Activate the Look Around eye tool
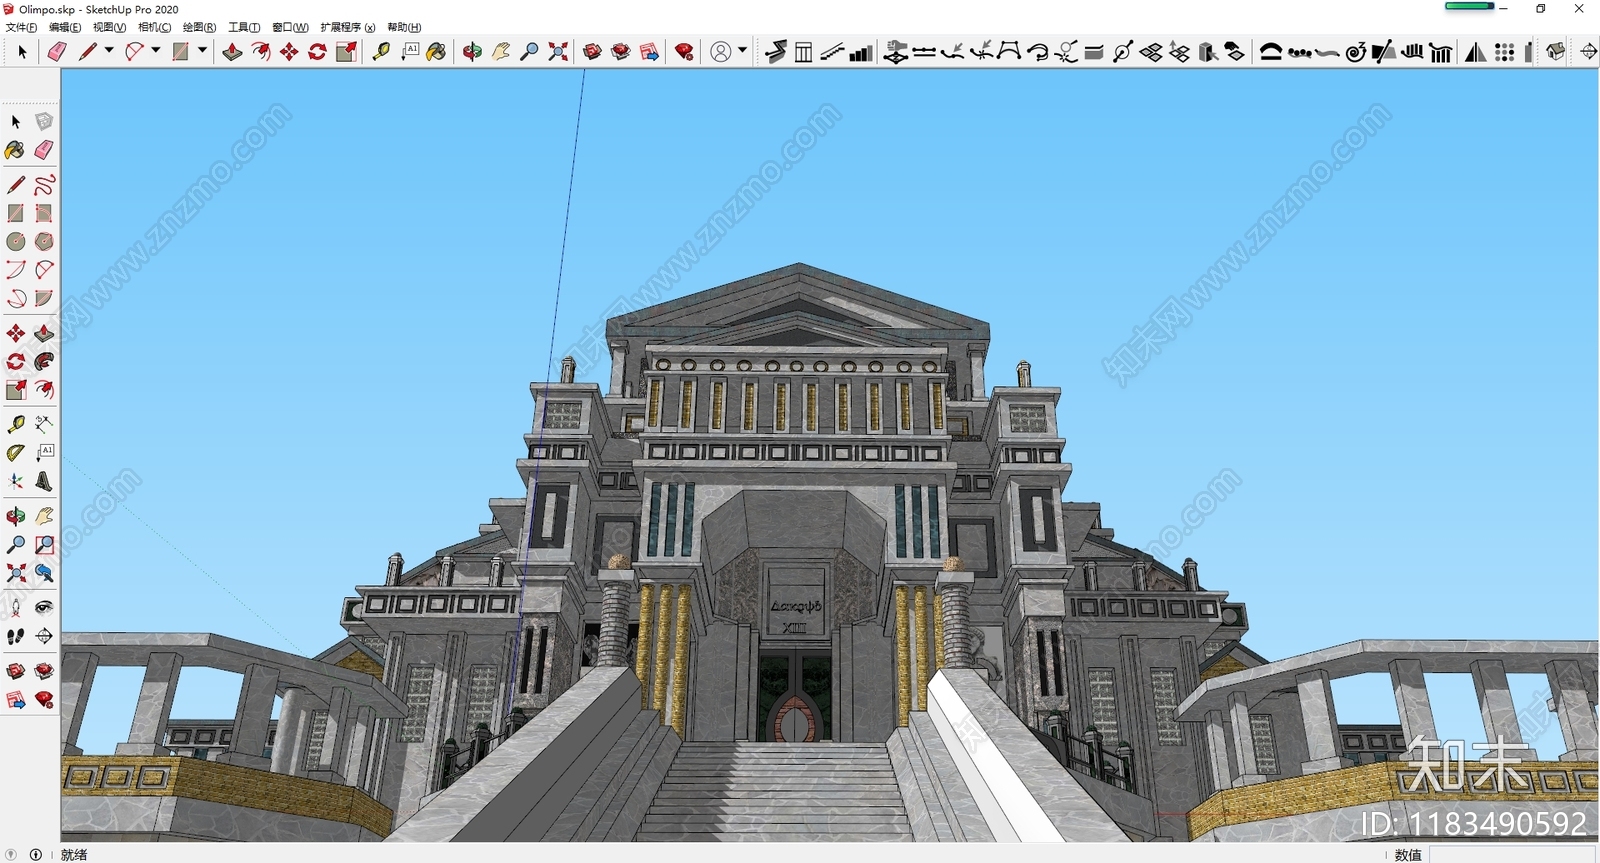The image size is (1600, 863). tap(44, 607)
